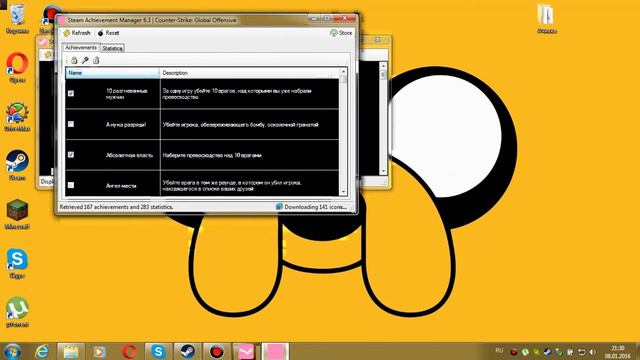Click the 'Downloading 141 icons' status indicator
This screenshot has height=360, width=640.
[x=311, y=207]
